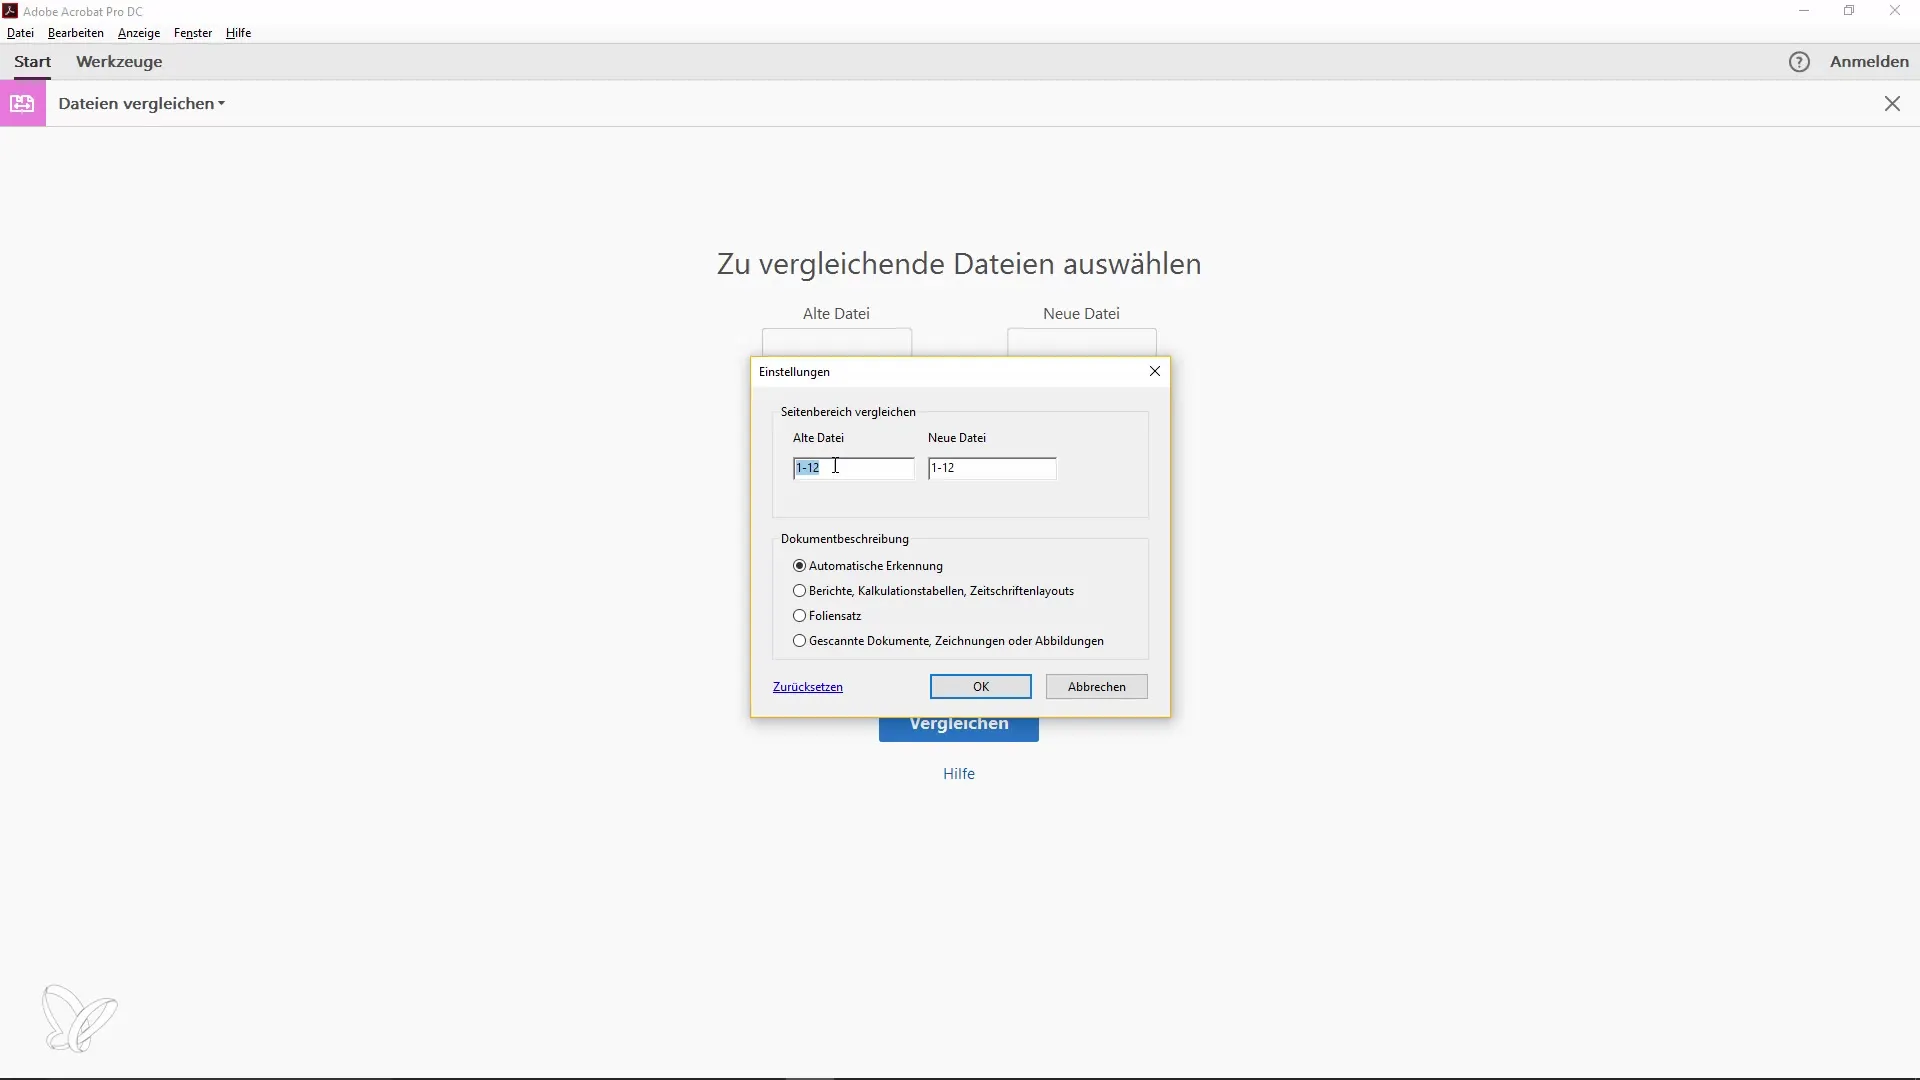Viewport: 1920px width, 1080px height.
Task: Choose the Foliensatz radio option
Action: [x=799, y=616]
